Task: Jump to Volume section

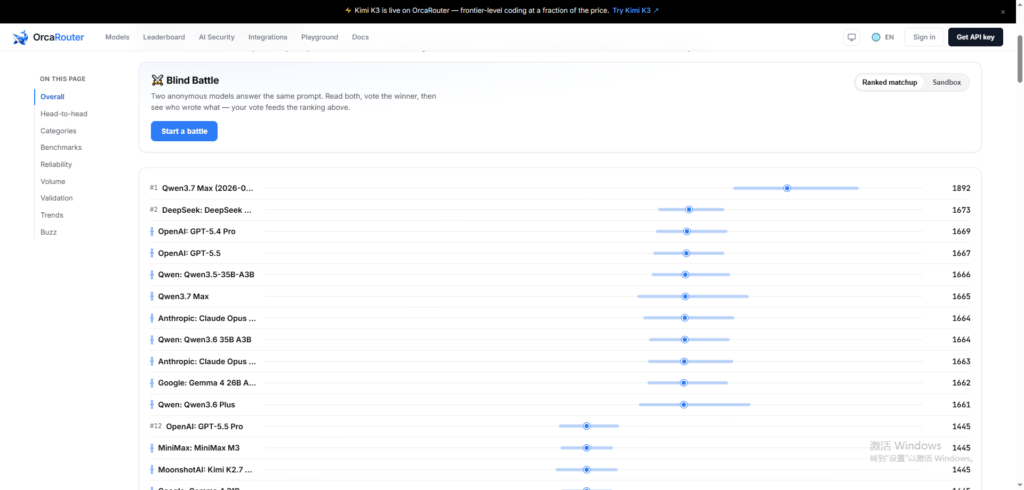Action: tap(53, 182)
